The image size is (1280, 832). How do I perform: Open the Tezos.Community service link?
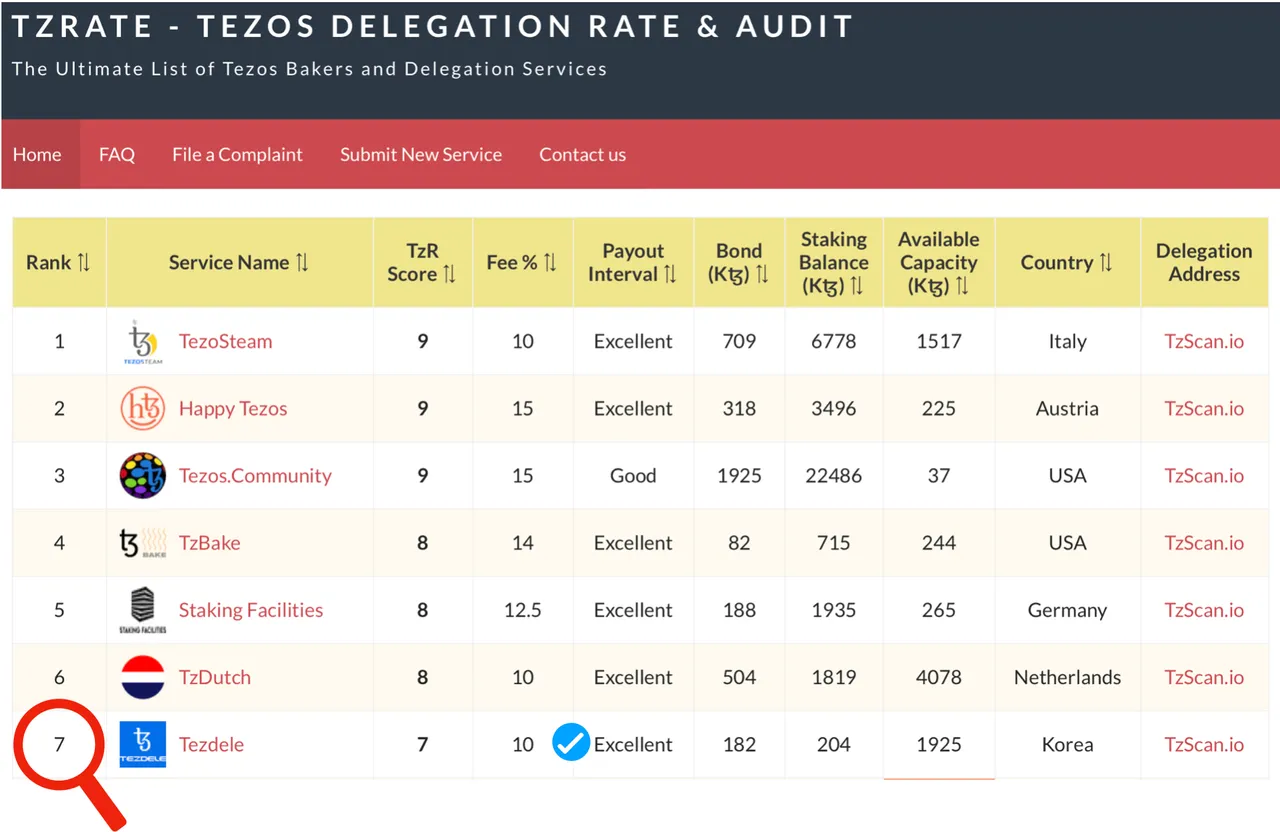pos(255,475)
